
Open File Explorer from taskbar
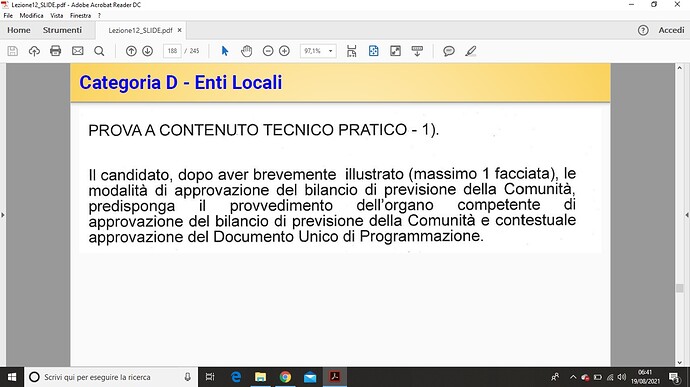point(261,377)
